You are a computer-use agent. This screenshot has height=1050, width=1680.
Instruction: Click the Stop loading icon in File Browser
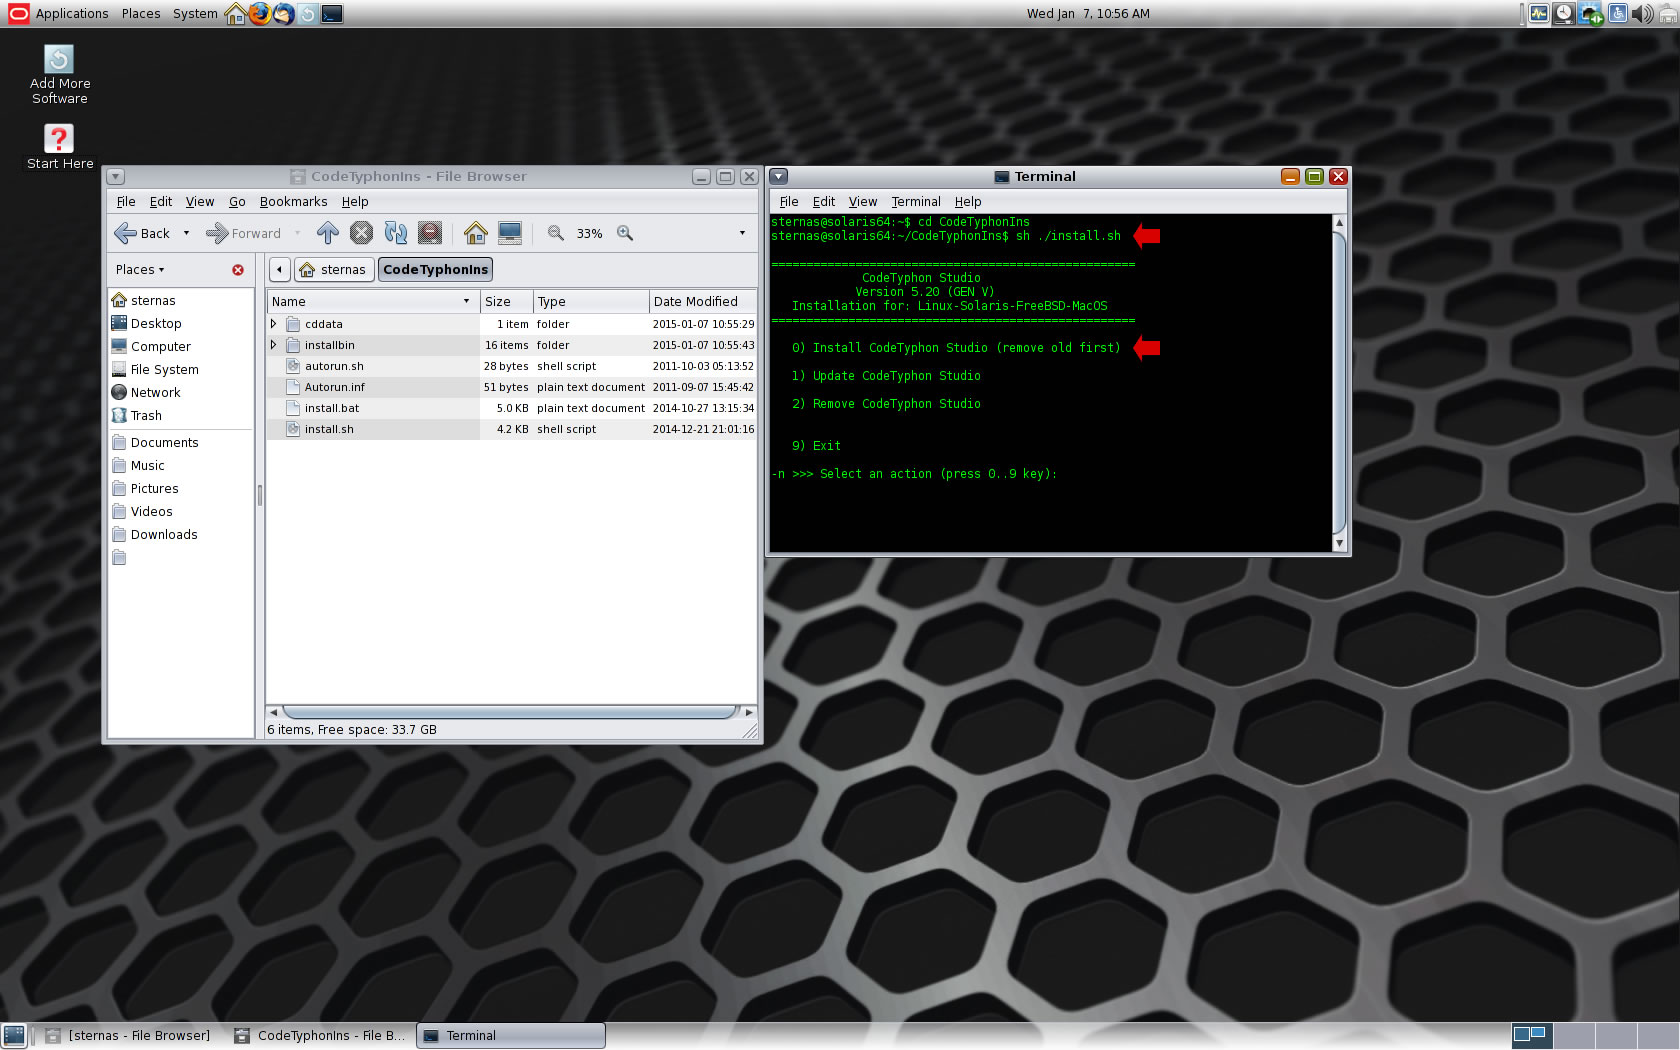point(361,233)
